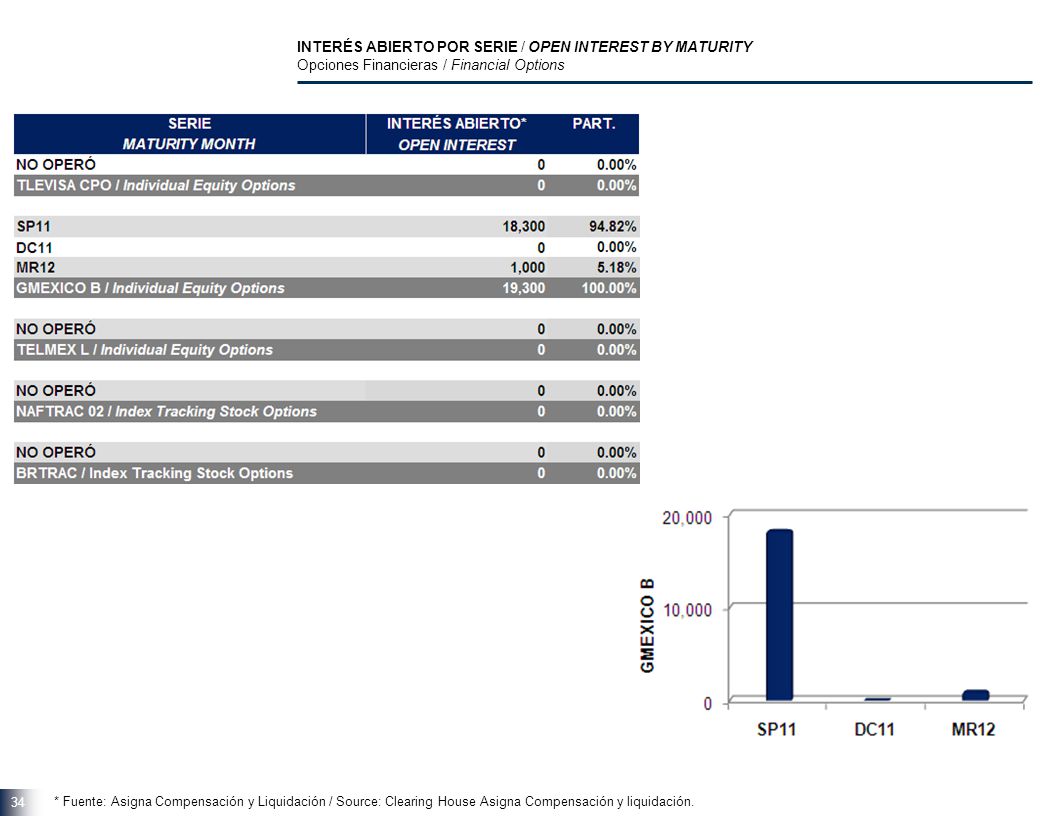Select the 'NAFTRAC 02 / Index Tracking Stock Options' row
The width and height of the screenshot is (1054, 816).
coord(327,411)
